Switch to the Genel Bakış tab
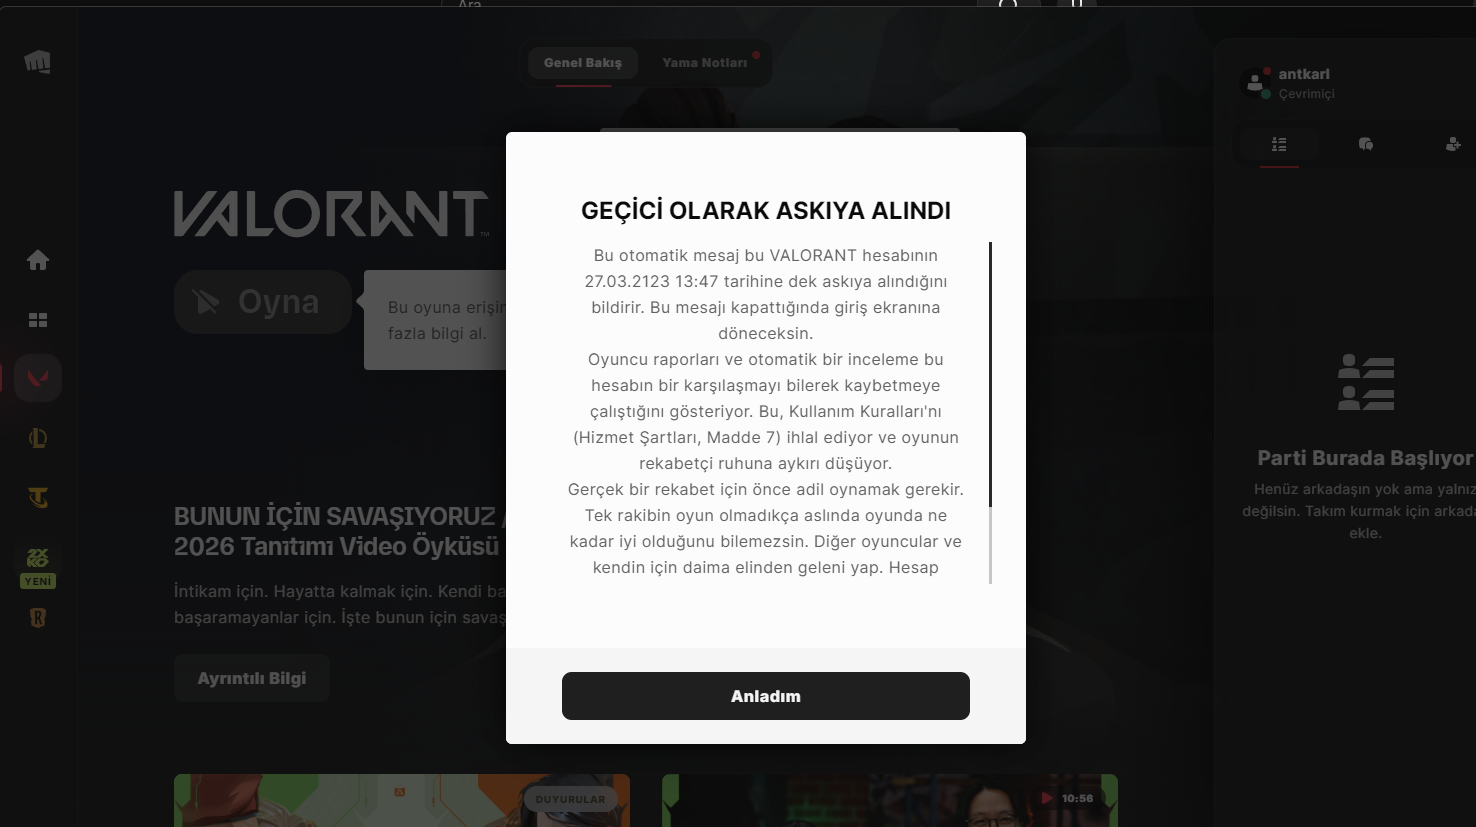Image resolution: width=1476 pixels, height=827 pixels. pyautogui.click(x=583, y=63)
